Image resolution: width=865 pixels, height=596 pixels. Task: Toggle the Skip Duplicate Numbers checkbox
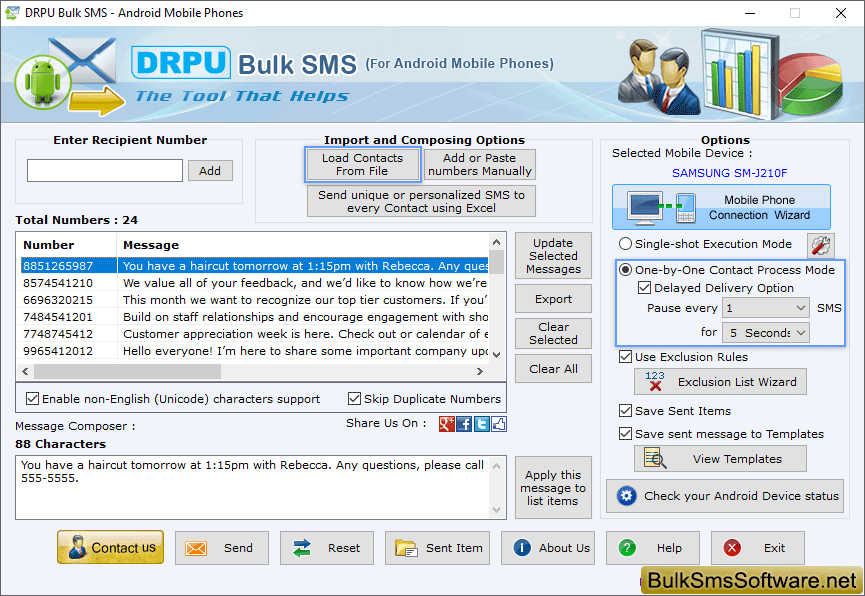click(x=354, y=398)
